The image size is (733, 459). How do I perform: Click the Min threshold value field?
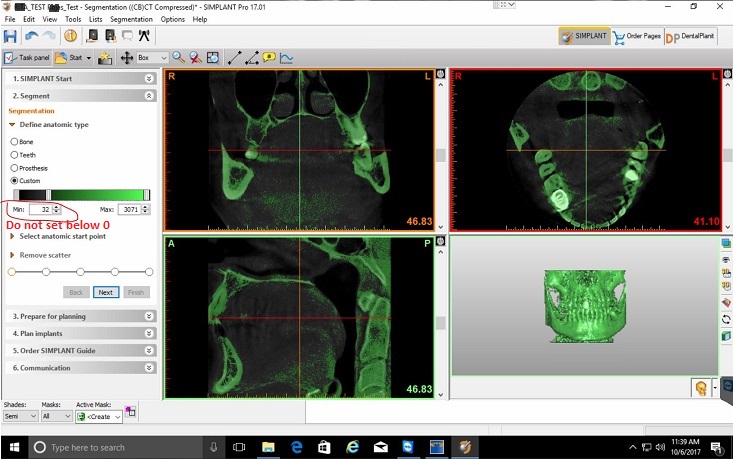click(x=40, y=210)
